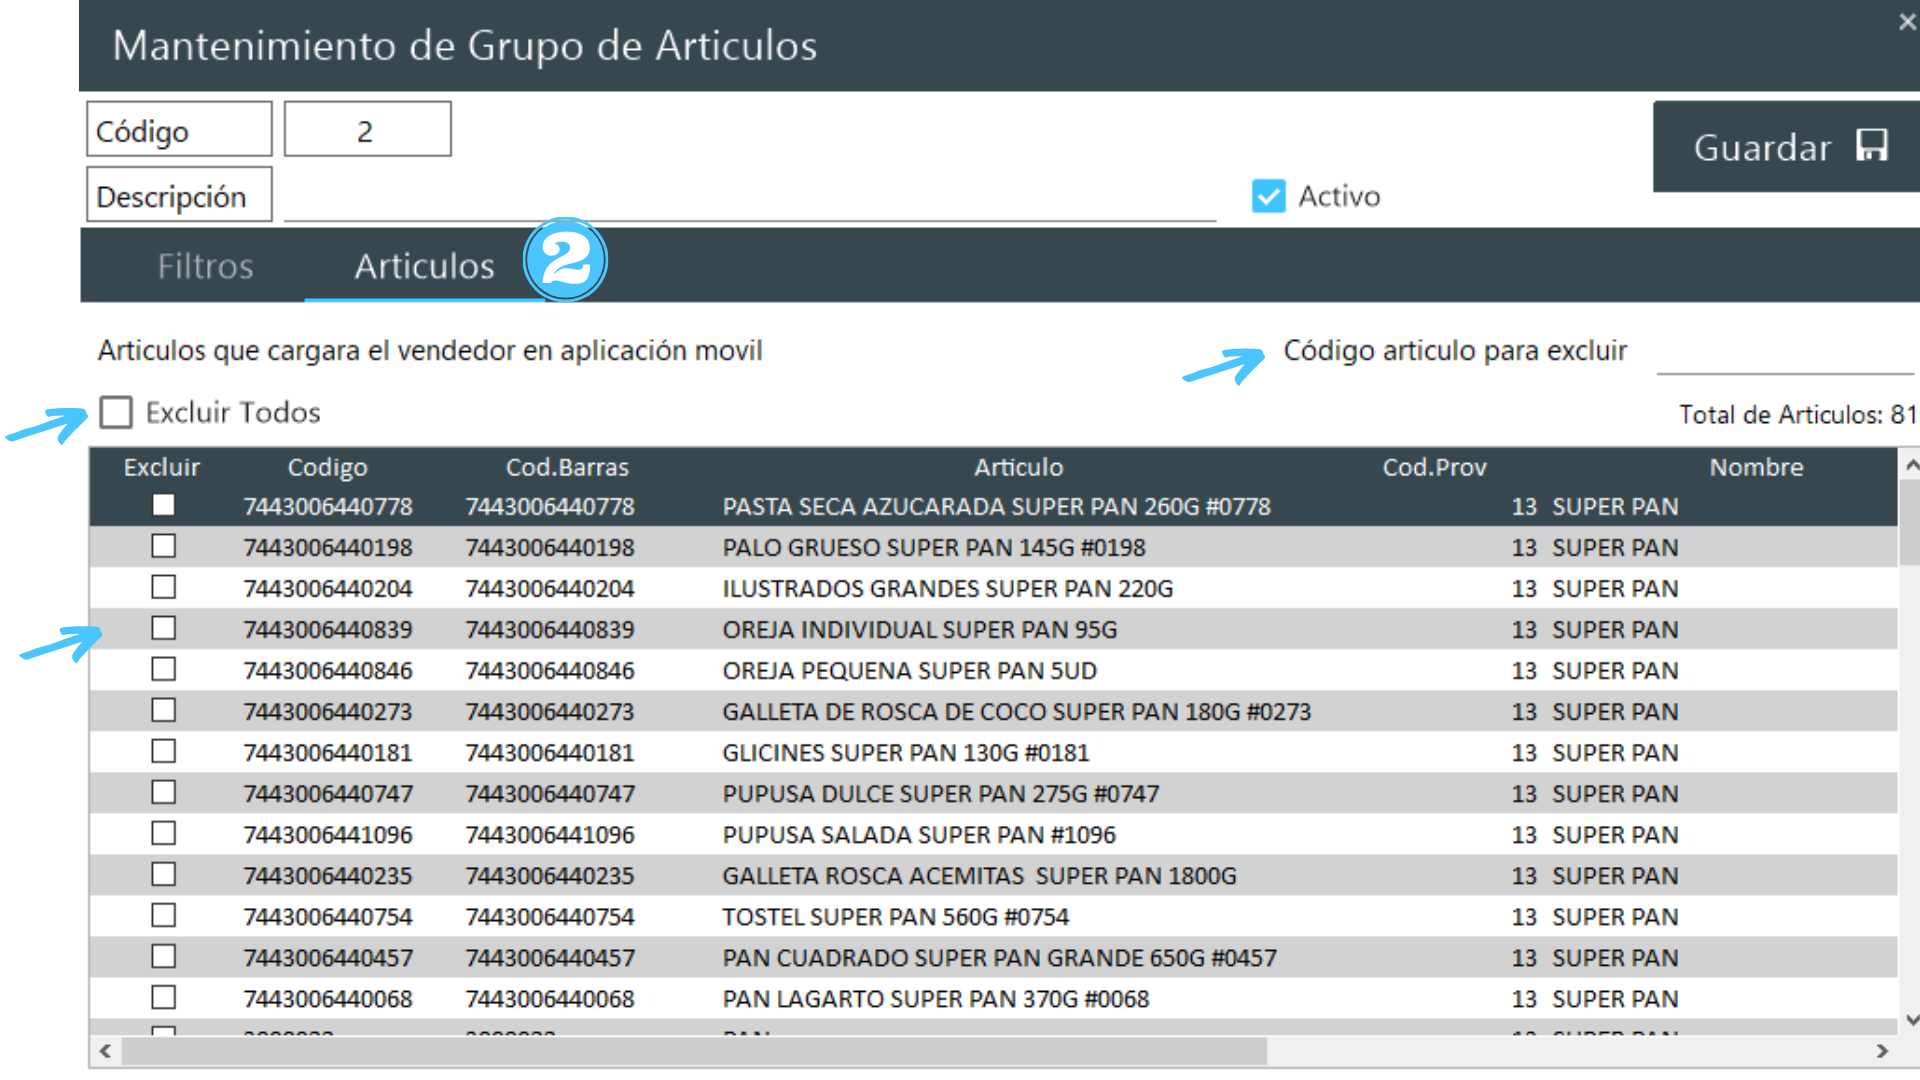Enable the Excluir Todos checkbox
The height and width of the screenshot is (1080, 1920).
(x=116, y=412)
